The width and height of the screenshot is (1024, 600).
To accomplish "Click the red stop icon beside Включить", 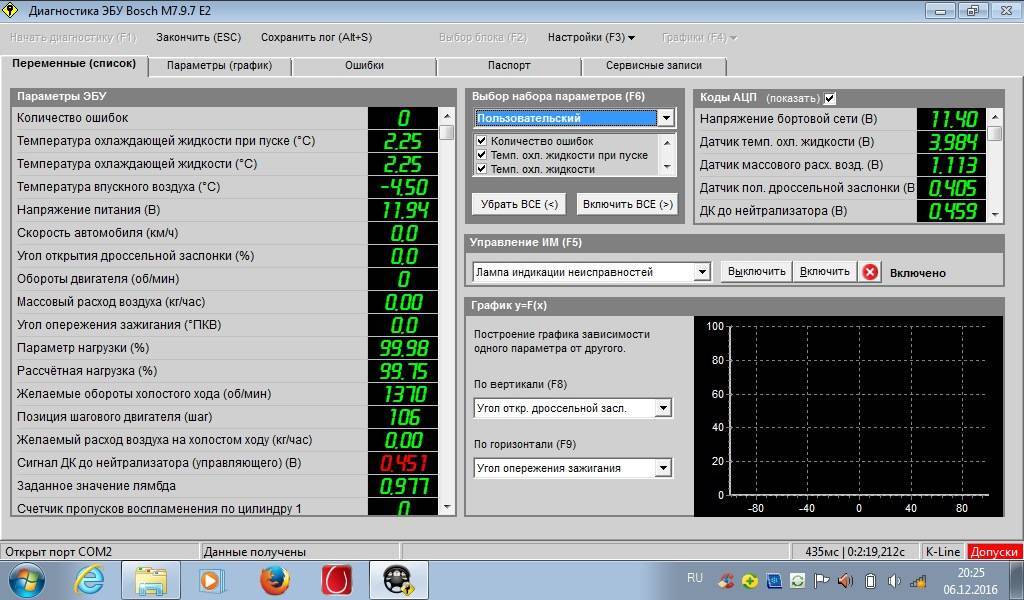I will click(x=870, y=272).
